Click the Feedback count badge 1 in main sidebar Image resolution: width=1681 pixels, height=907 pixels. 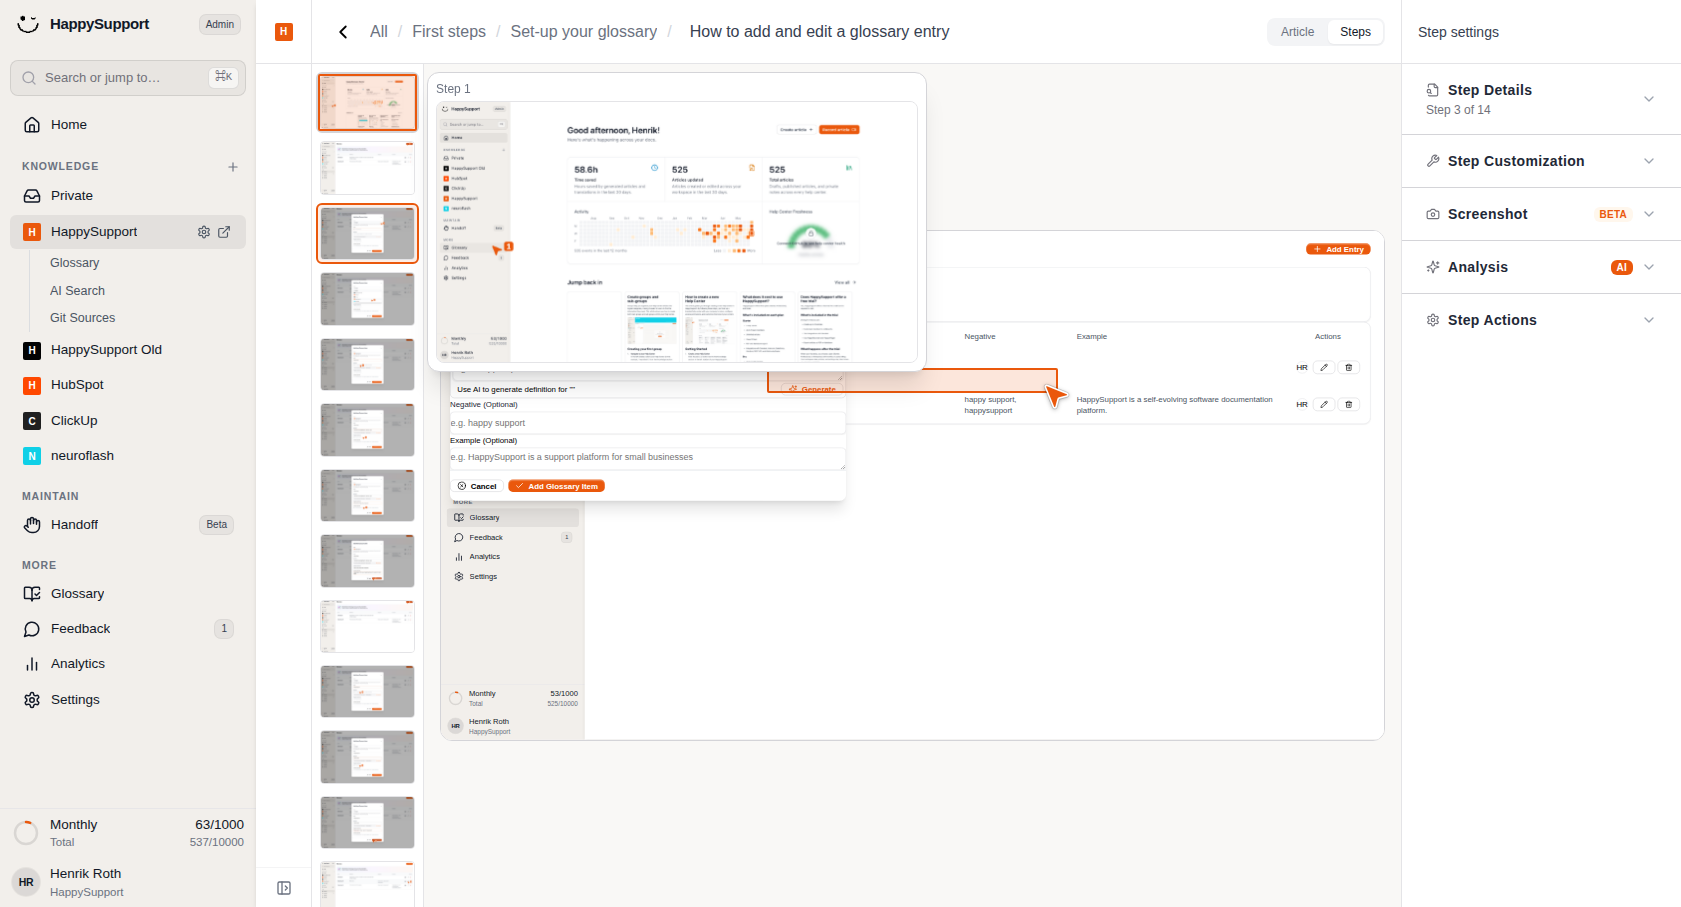(224, 629)
